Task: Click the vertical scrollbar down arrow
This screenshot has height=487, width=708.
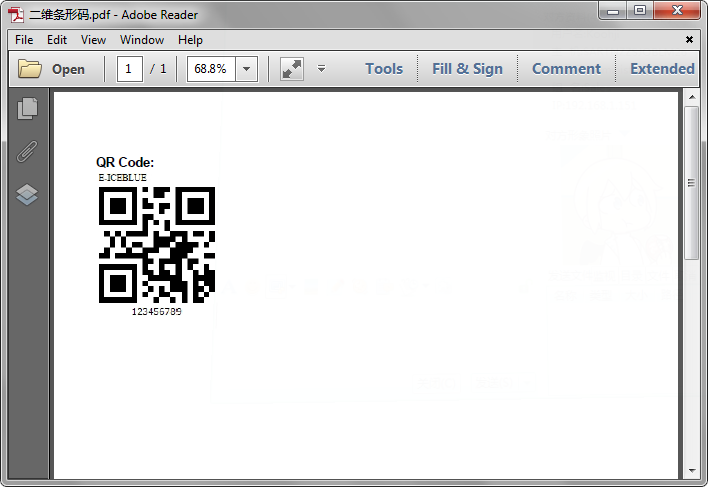Action: 692,470
